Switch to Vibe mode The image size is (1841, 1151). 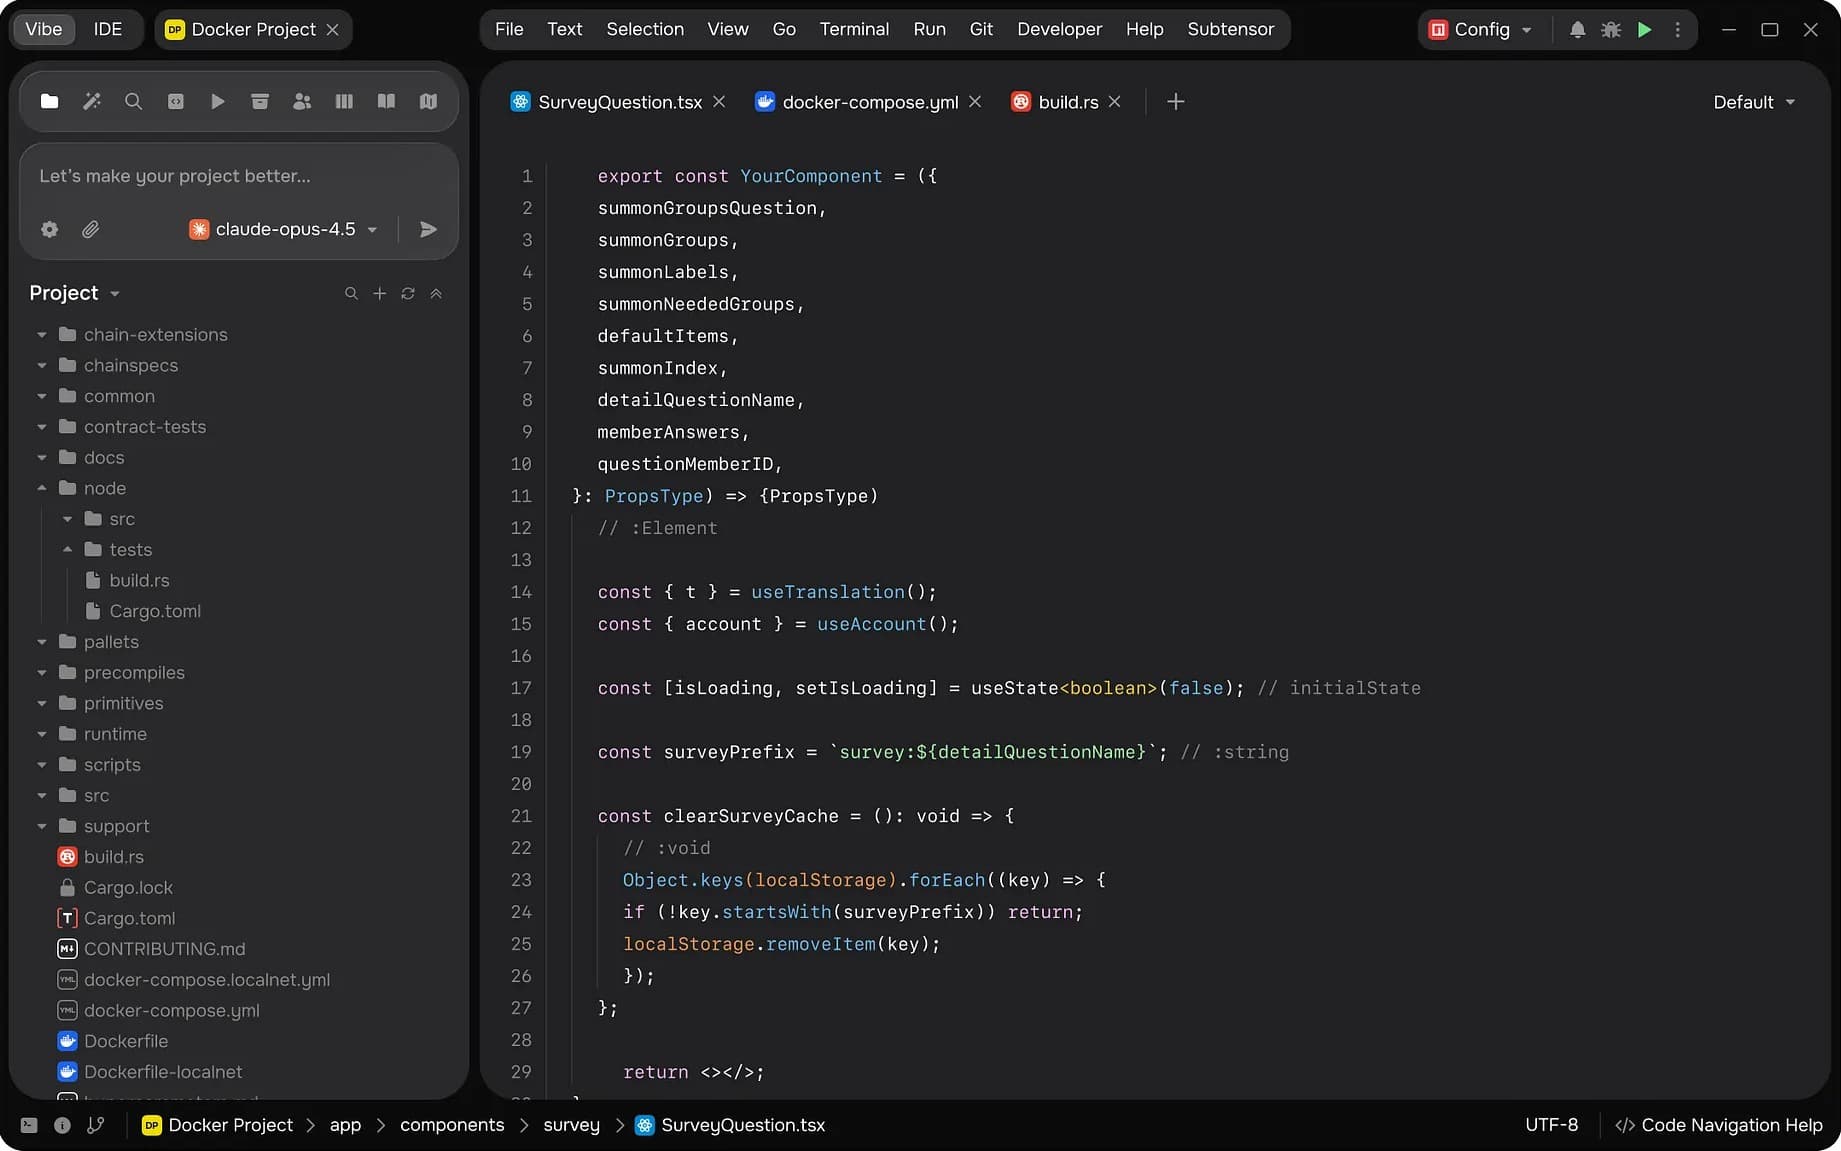click(x=43, y=29)
